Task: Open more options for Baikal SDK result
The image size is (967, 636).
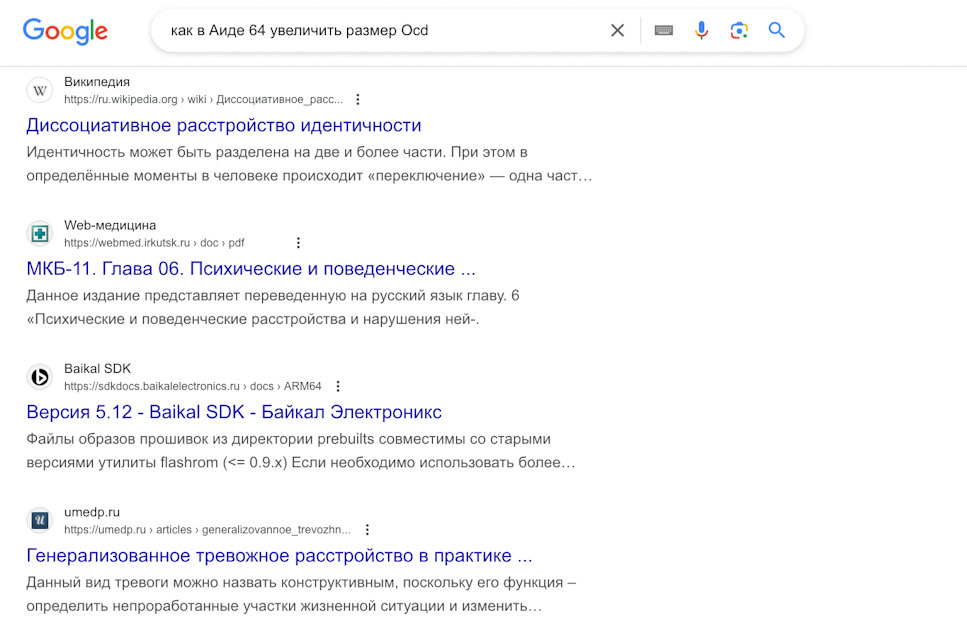Action: click(x=338, y=386)
